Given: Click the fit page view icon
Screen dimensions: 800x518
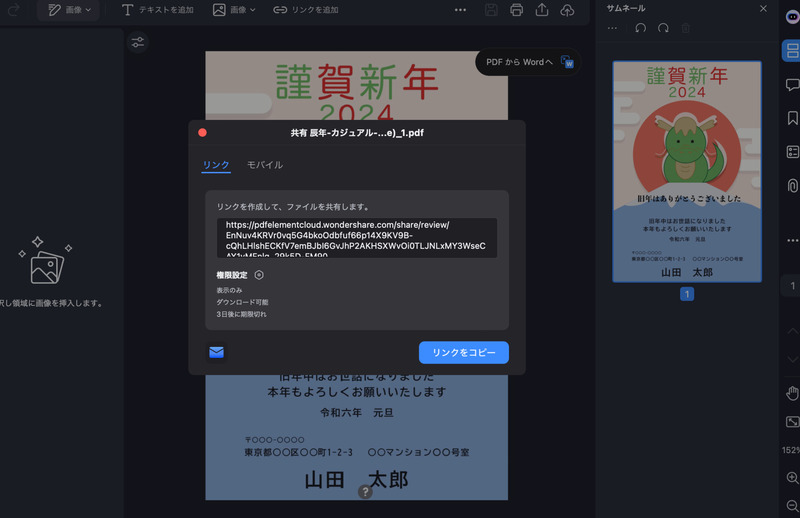Looking at the screenshot, I should tap(792, 422).
